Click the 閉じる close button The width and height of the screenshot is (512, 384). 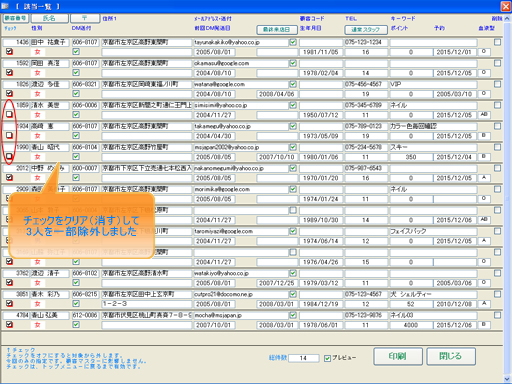pyautogui.click(x=451, y=356)
